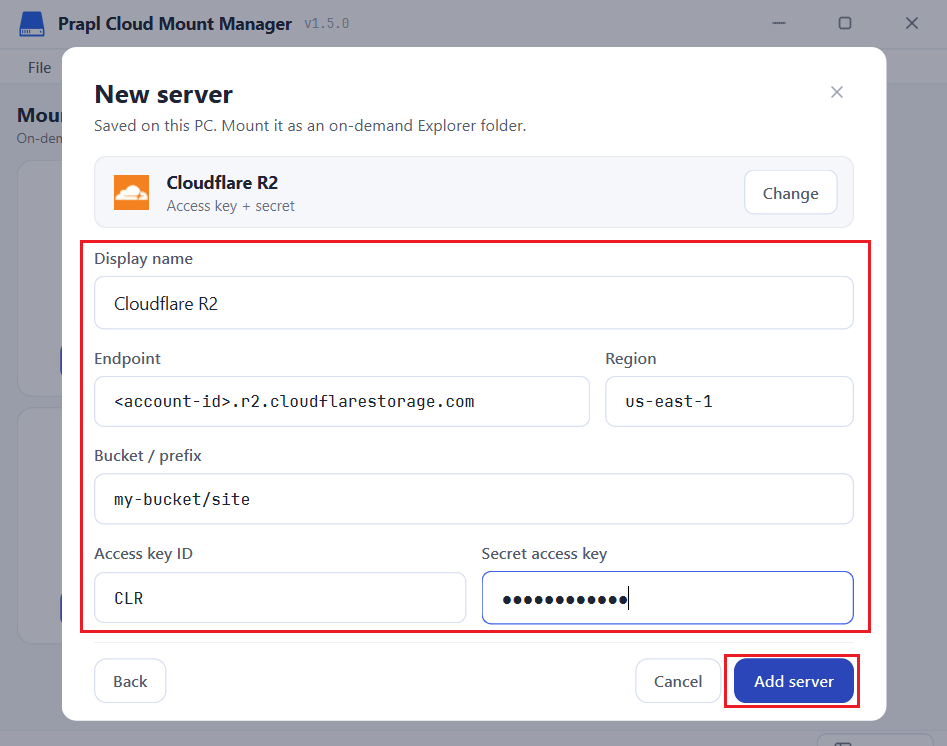
Task: Open the File menu
Action: [x=39, y=68]
